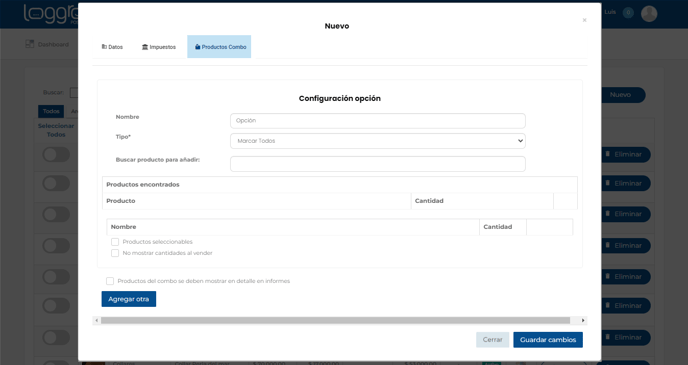
Task: Click the Impuestos bank icon
Action: 145,47
